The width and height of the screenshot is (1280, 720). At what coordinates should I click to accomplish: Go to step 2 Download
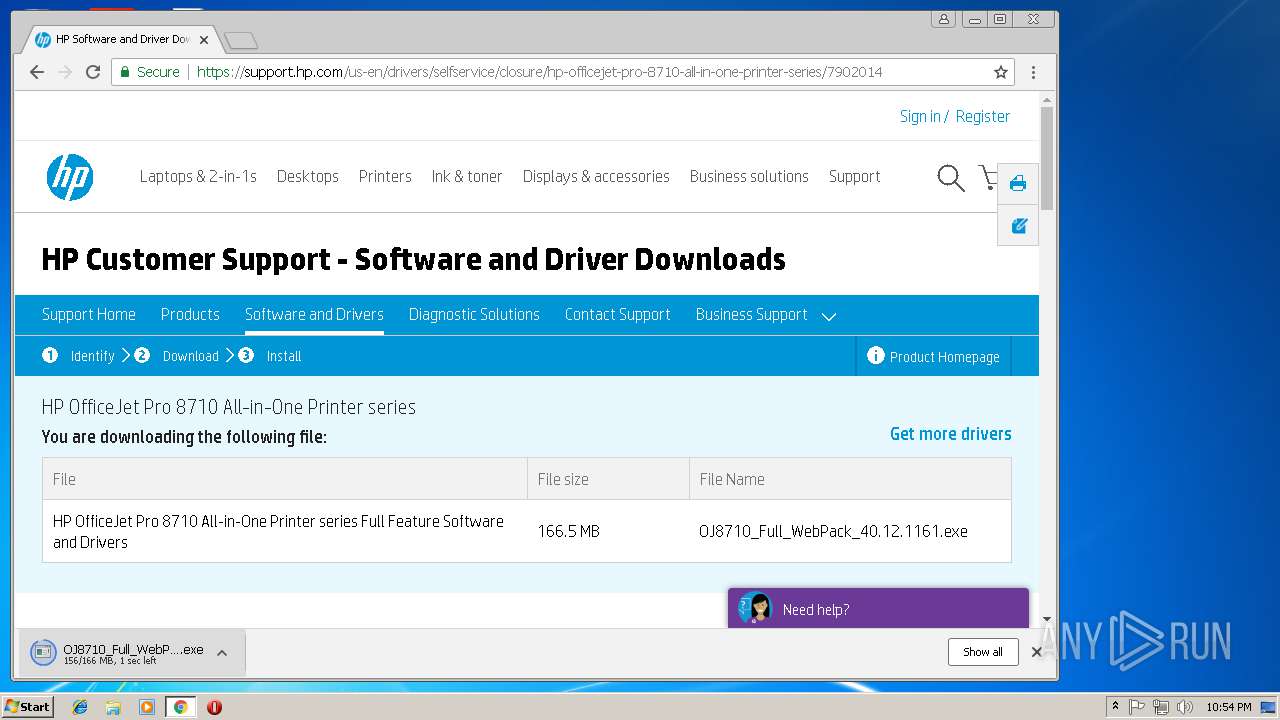177,356
